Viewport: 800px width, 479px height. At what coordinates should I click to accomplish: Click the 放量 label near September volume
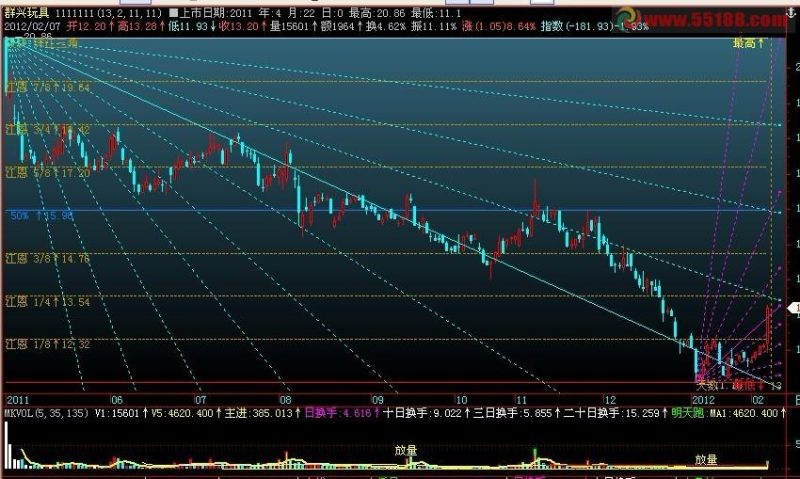406,450
